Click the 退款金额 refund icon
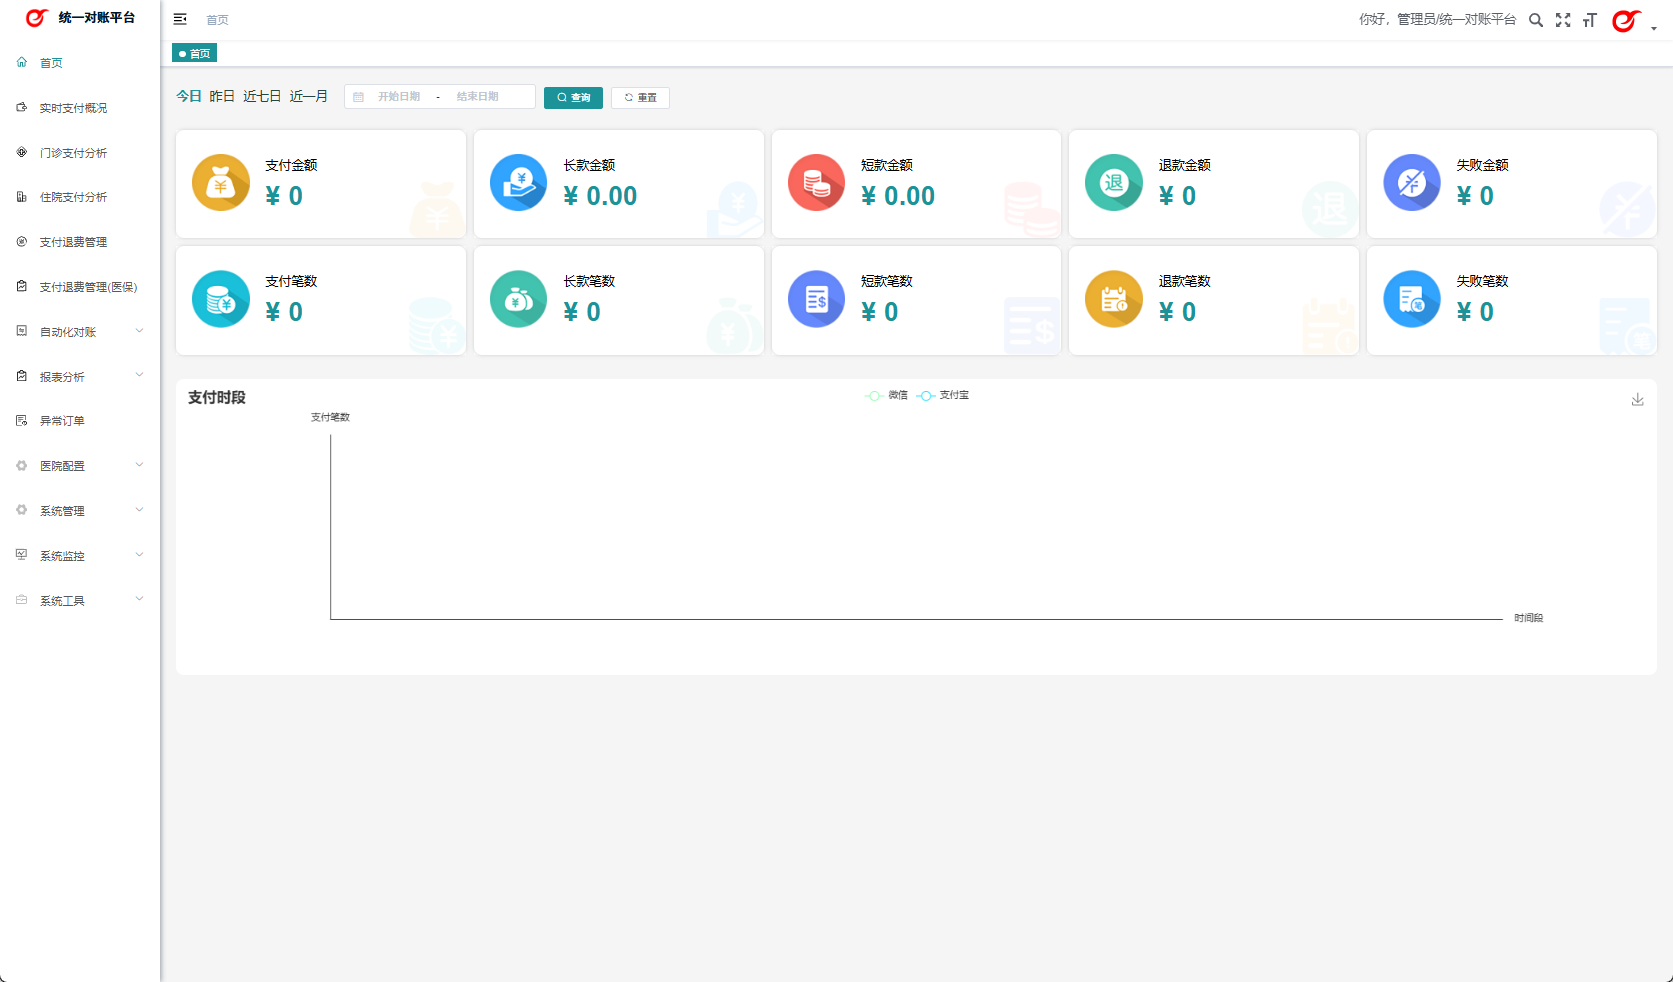Viewport: 1673px width, 982px height. pos(1113,183)
